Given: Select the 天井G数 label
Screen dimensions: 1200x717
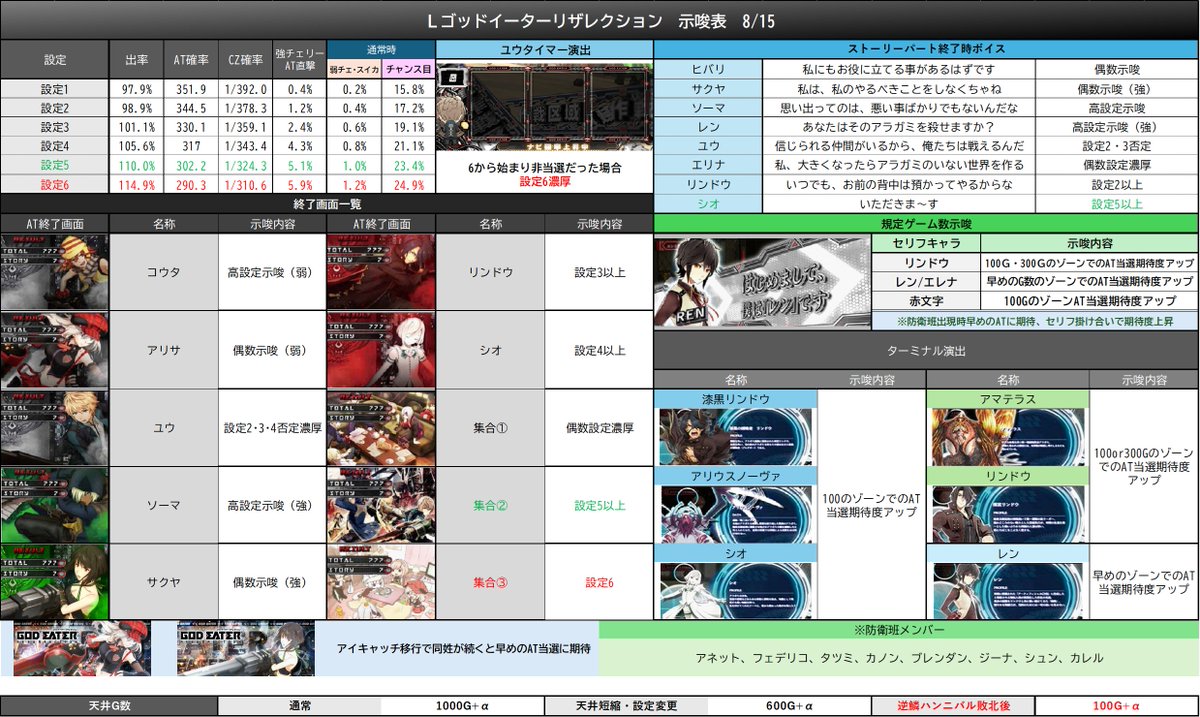Looking at the screenshot, I should tap(109, 706).
